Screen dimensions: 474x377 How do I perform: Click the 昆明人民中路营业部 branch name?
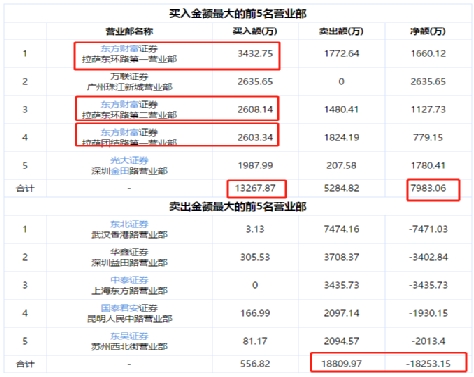point(129,319)
